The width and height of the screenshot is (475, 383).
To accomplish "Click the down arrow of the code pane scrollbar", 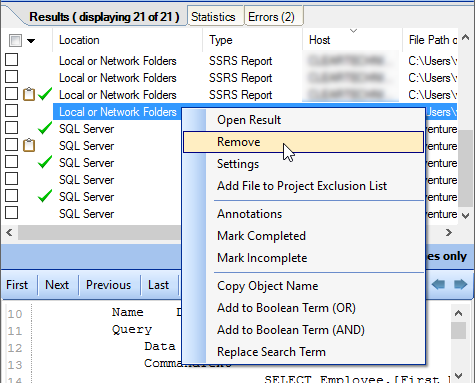I will 459,376.
